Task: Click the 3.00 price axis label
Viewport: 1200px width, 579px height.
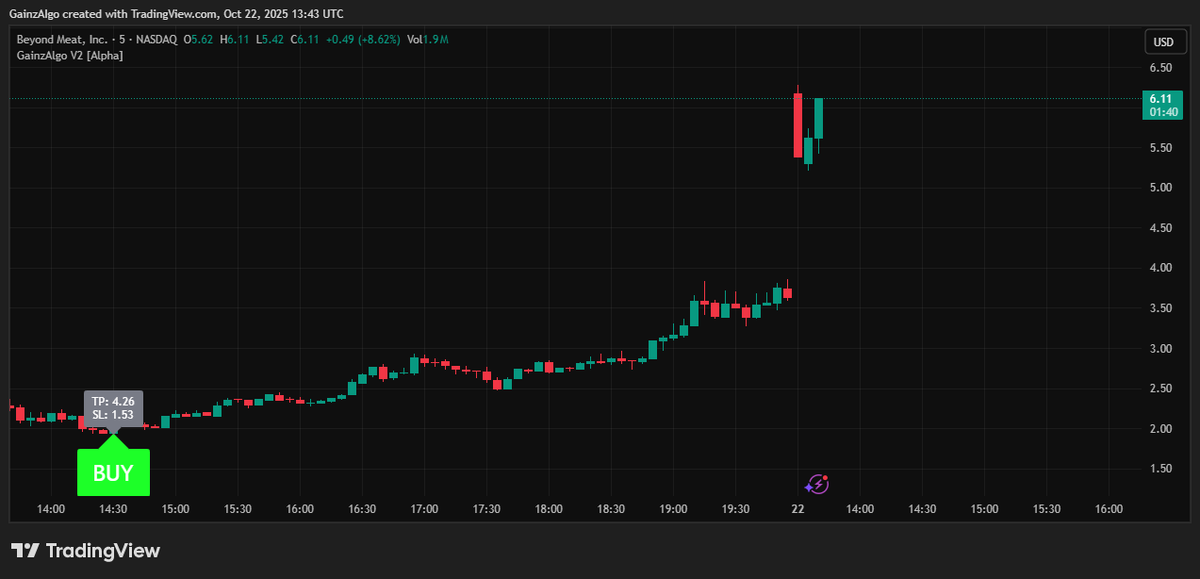Action: pyautogui.click(x=1160, y=348)
